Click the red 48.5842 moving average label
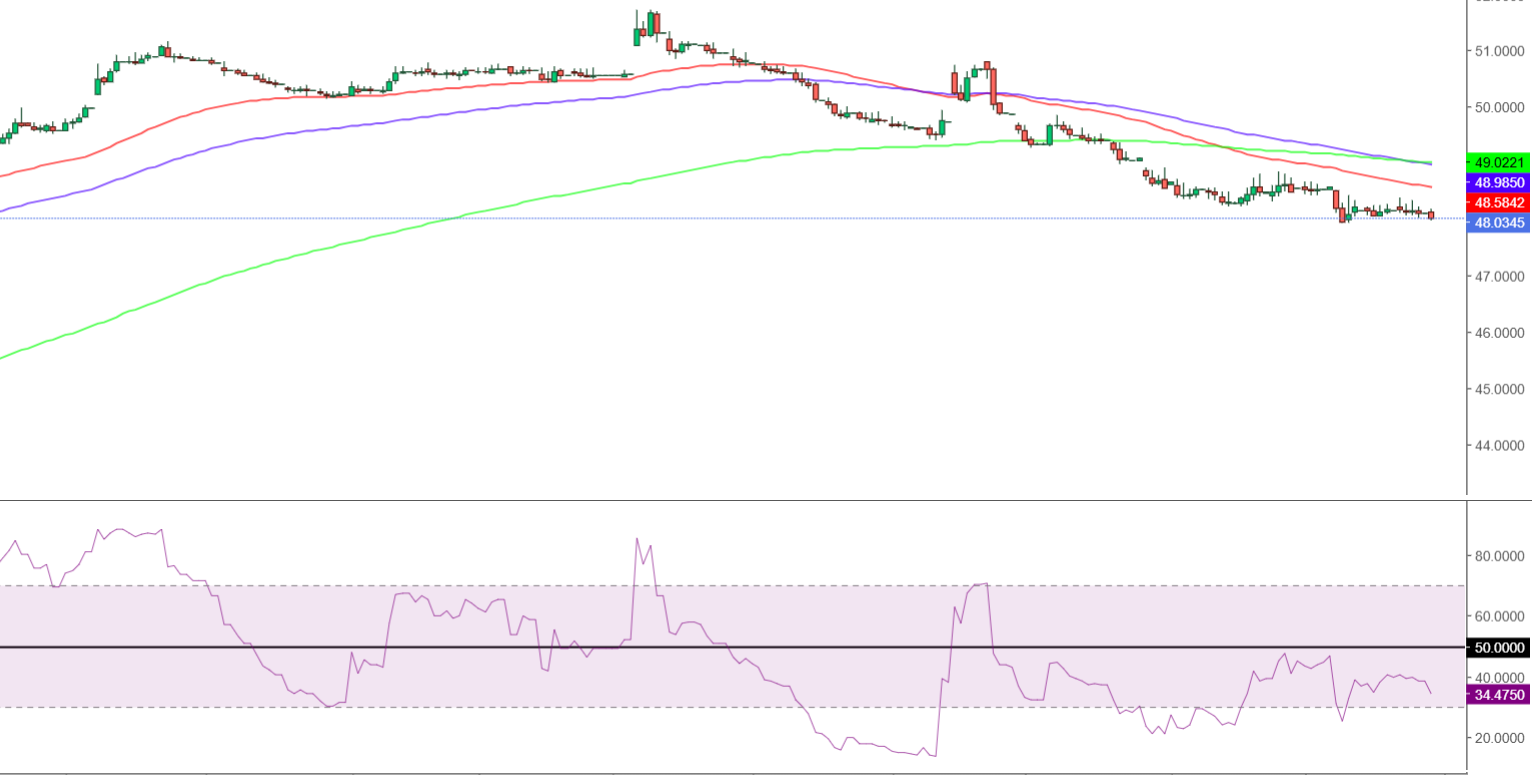 coord(1498,203)
